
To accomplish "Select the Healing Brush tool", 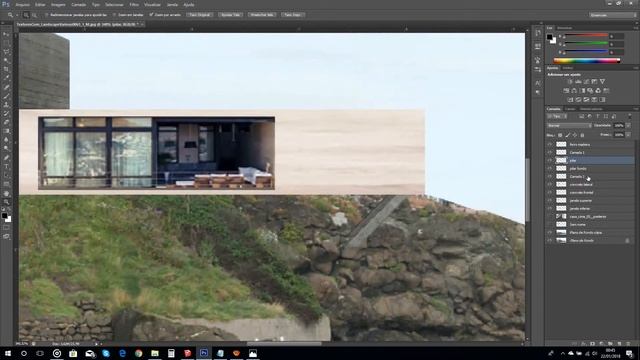I will [6, 87].
